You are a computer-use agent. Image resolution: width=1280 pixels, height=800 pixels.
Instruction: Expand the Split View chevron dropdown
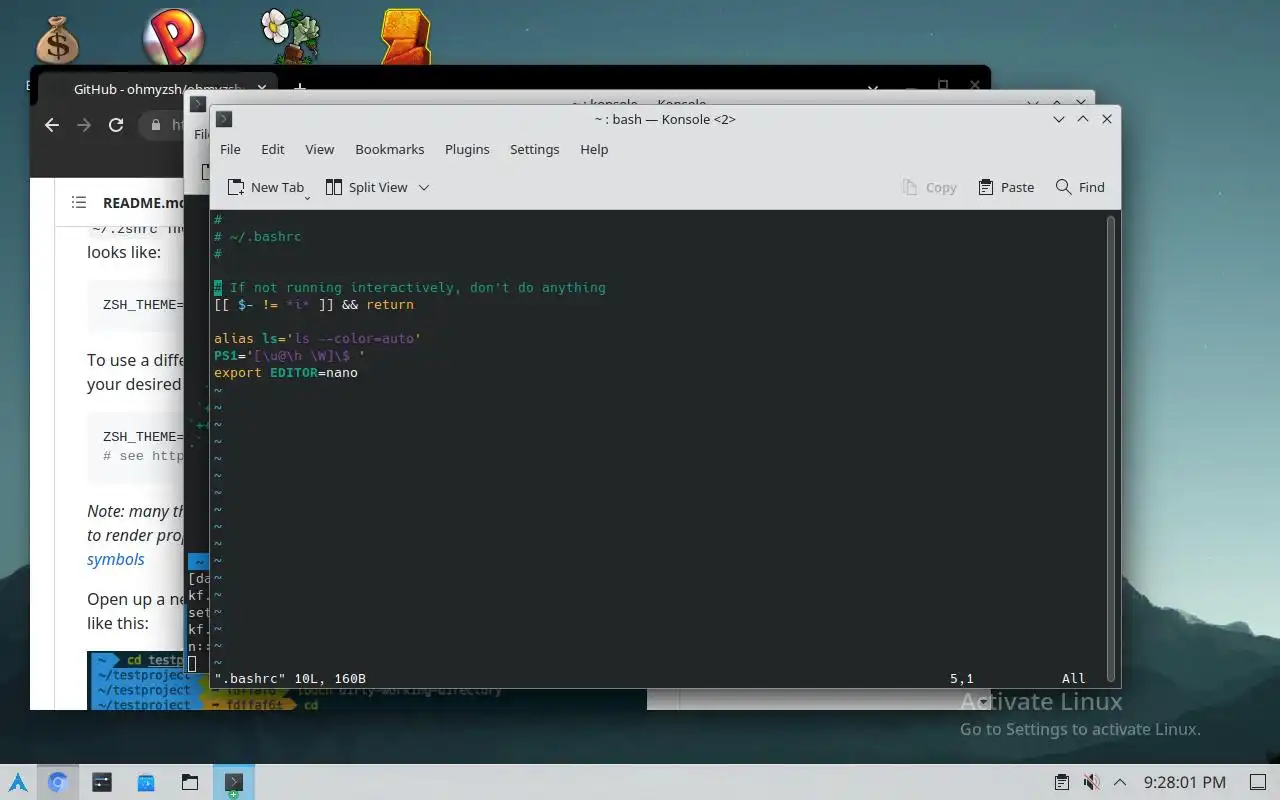pos(424,187)
